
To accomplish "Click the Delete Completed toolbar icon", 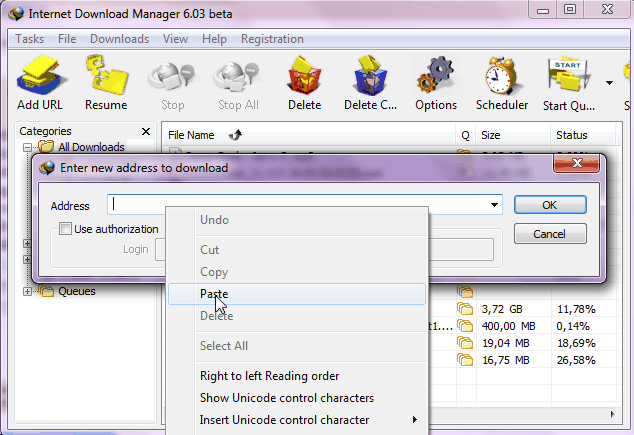I will tap(370, 76).
